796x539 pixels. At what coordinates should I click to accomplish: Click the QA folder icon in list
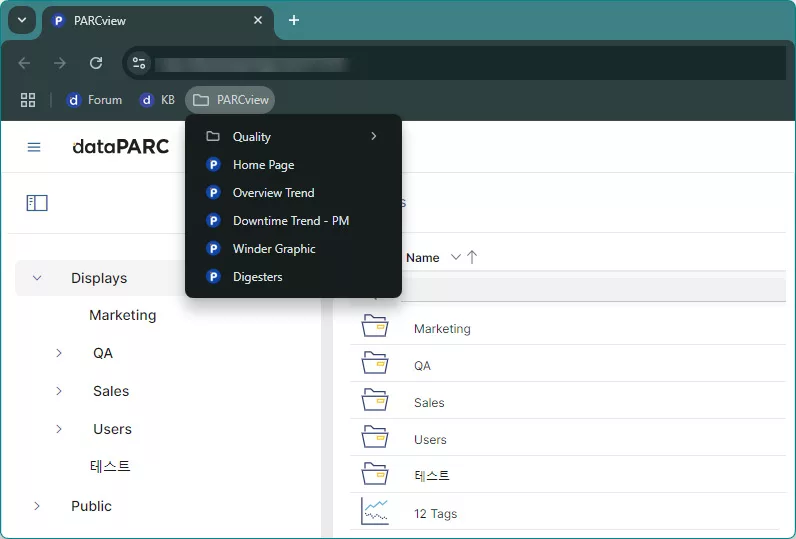point(375,363)
